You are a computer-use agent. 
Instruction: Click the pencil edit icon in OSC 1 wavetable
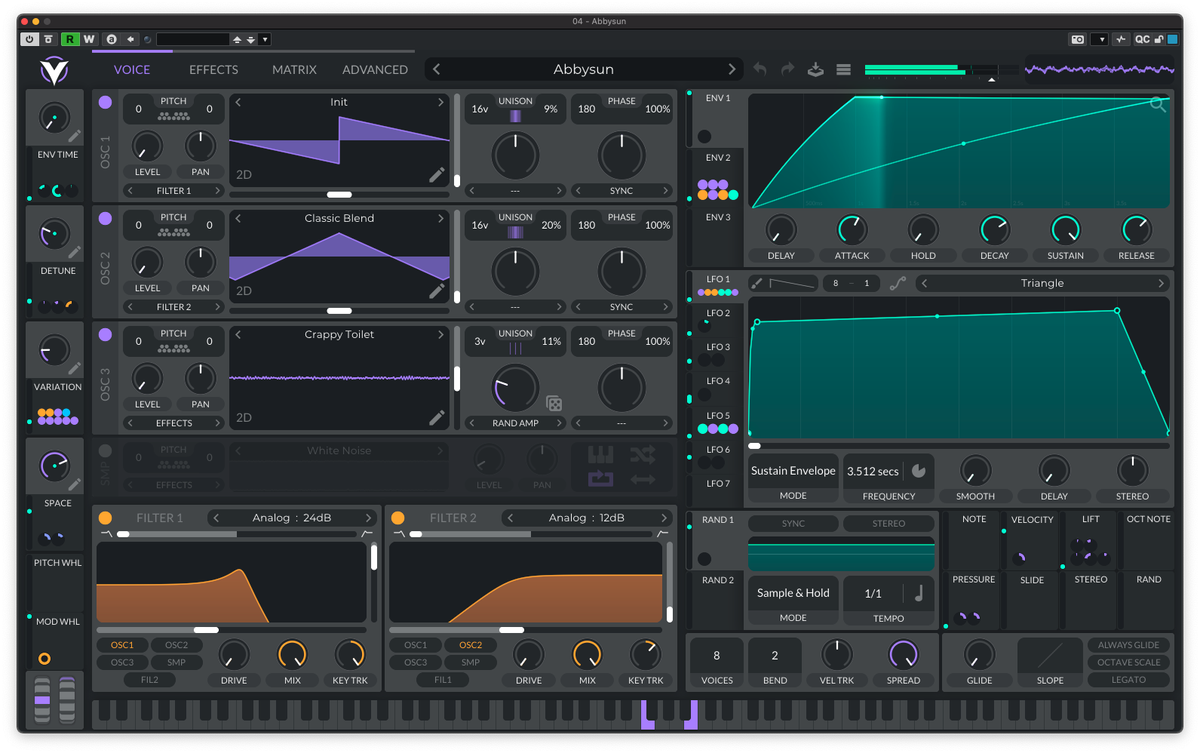437,175
